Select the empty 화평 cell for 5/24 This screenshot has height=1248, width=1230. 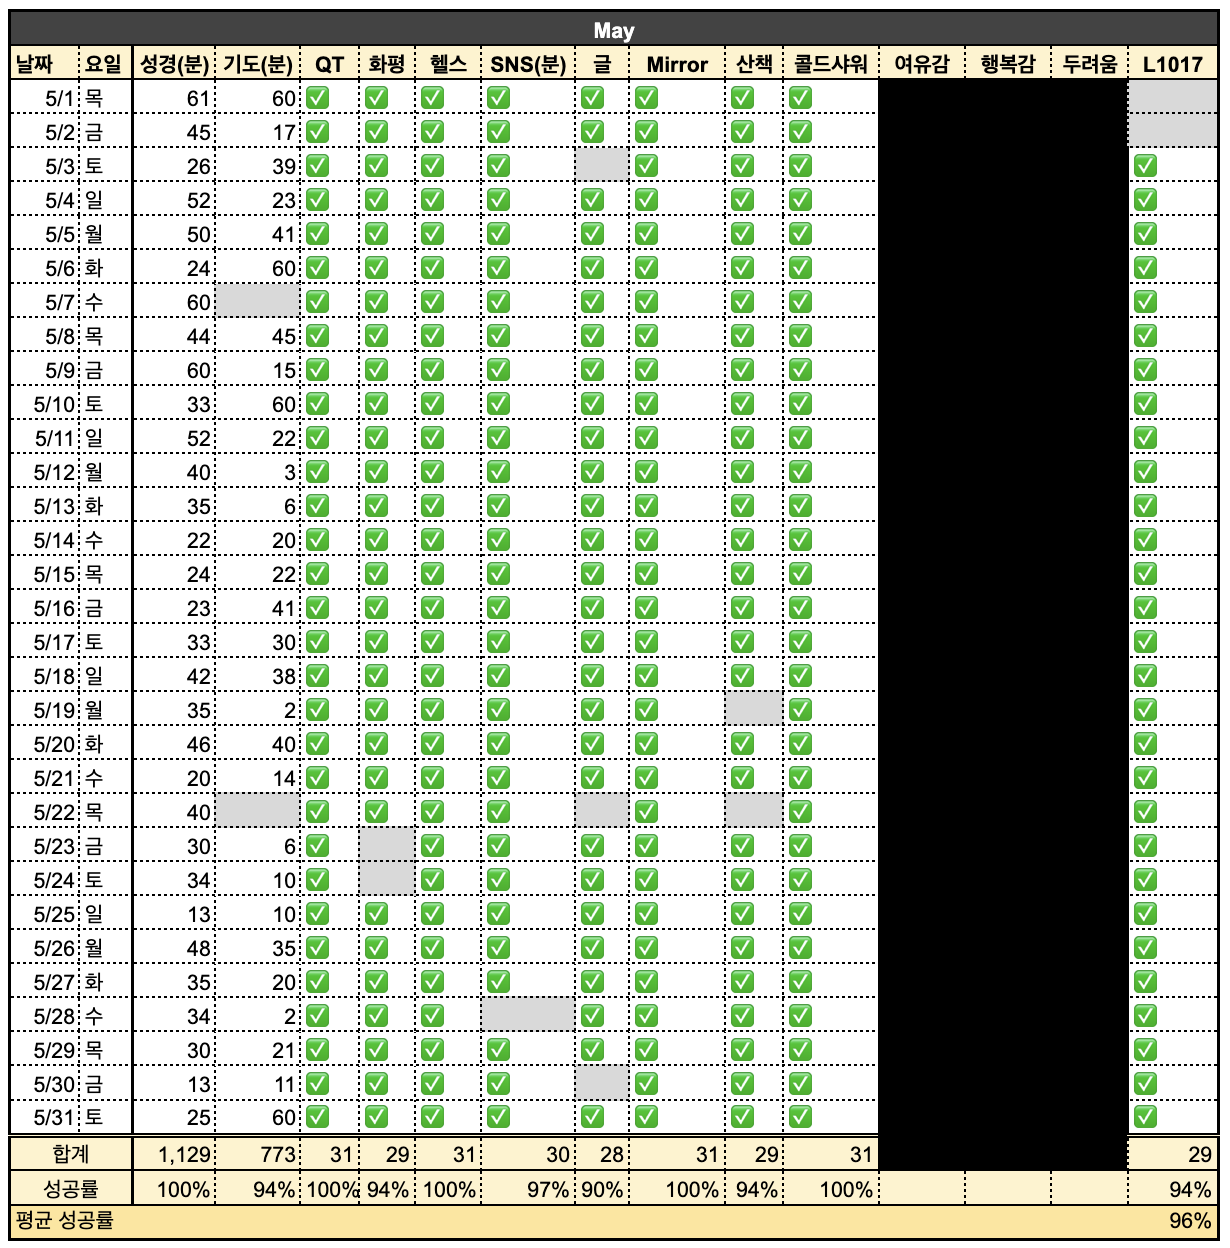click(x=387, y=880)
